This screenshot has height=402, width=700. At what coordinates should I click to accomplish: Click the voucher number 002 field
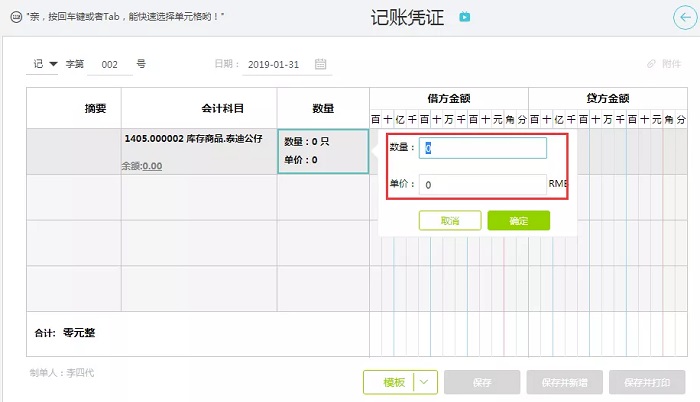pyautogui.click(x=110, y=64)
